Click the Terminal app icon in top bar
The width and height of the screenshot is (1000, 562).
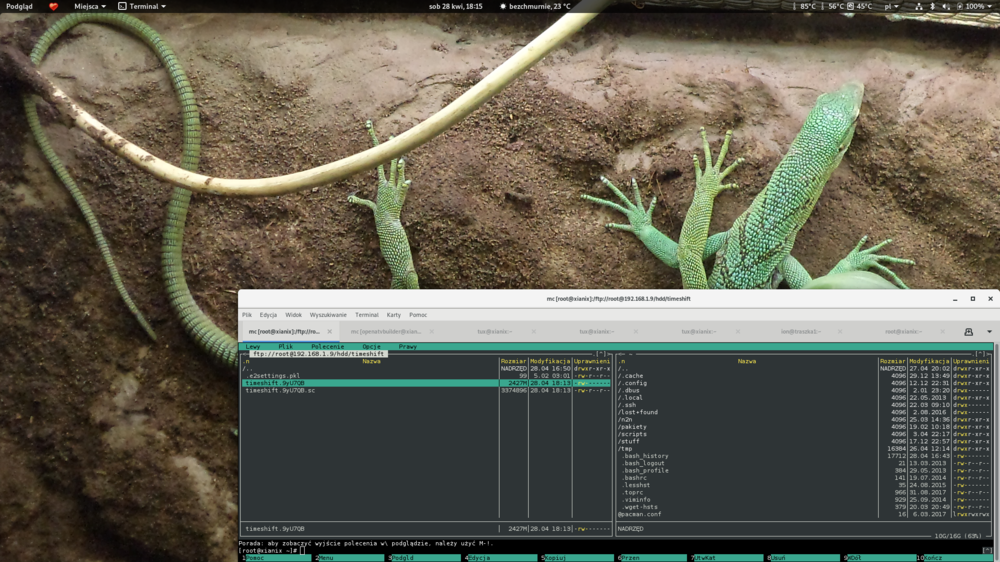122,6
